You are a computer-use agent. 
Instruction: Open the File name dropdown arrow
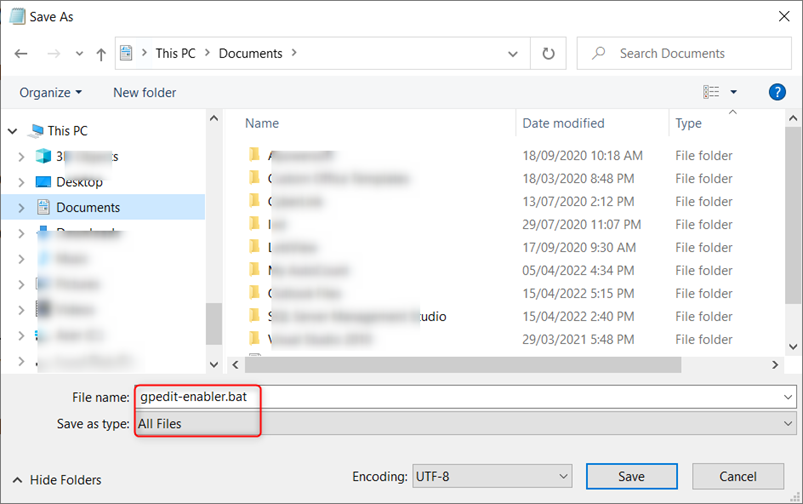[787, 397]
